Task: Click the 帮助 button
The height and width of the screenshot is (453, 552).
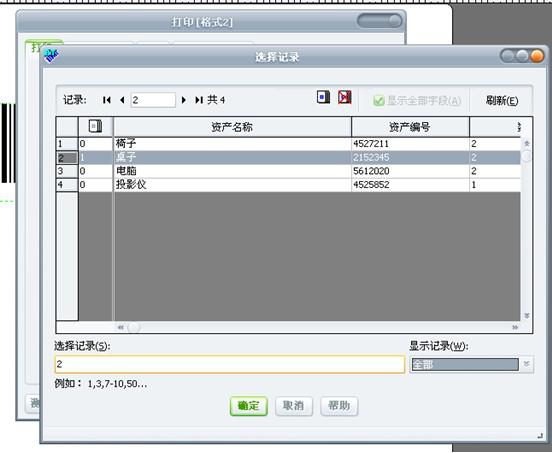Action: tap(339, 406)
